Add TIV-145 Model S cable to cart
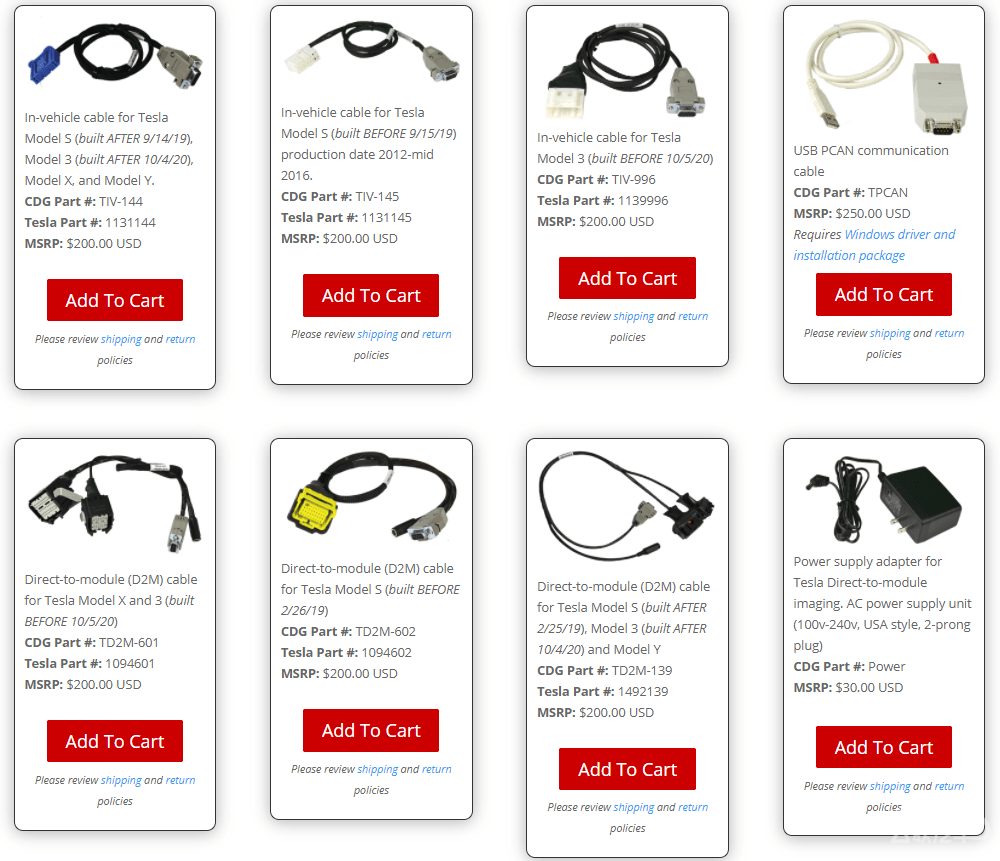The width and height of the screenshot is (1000, 861). click(x=371, y=295)
